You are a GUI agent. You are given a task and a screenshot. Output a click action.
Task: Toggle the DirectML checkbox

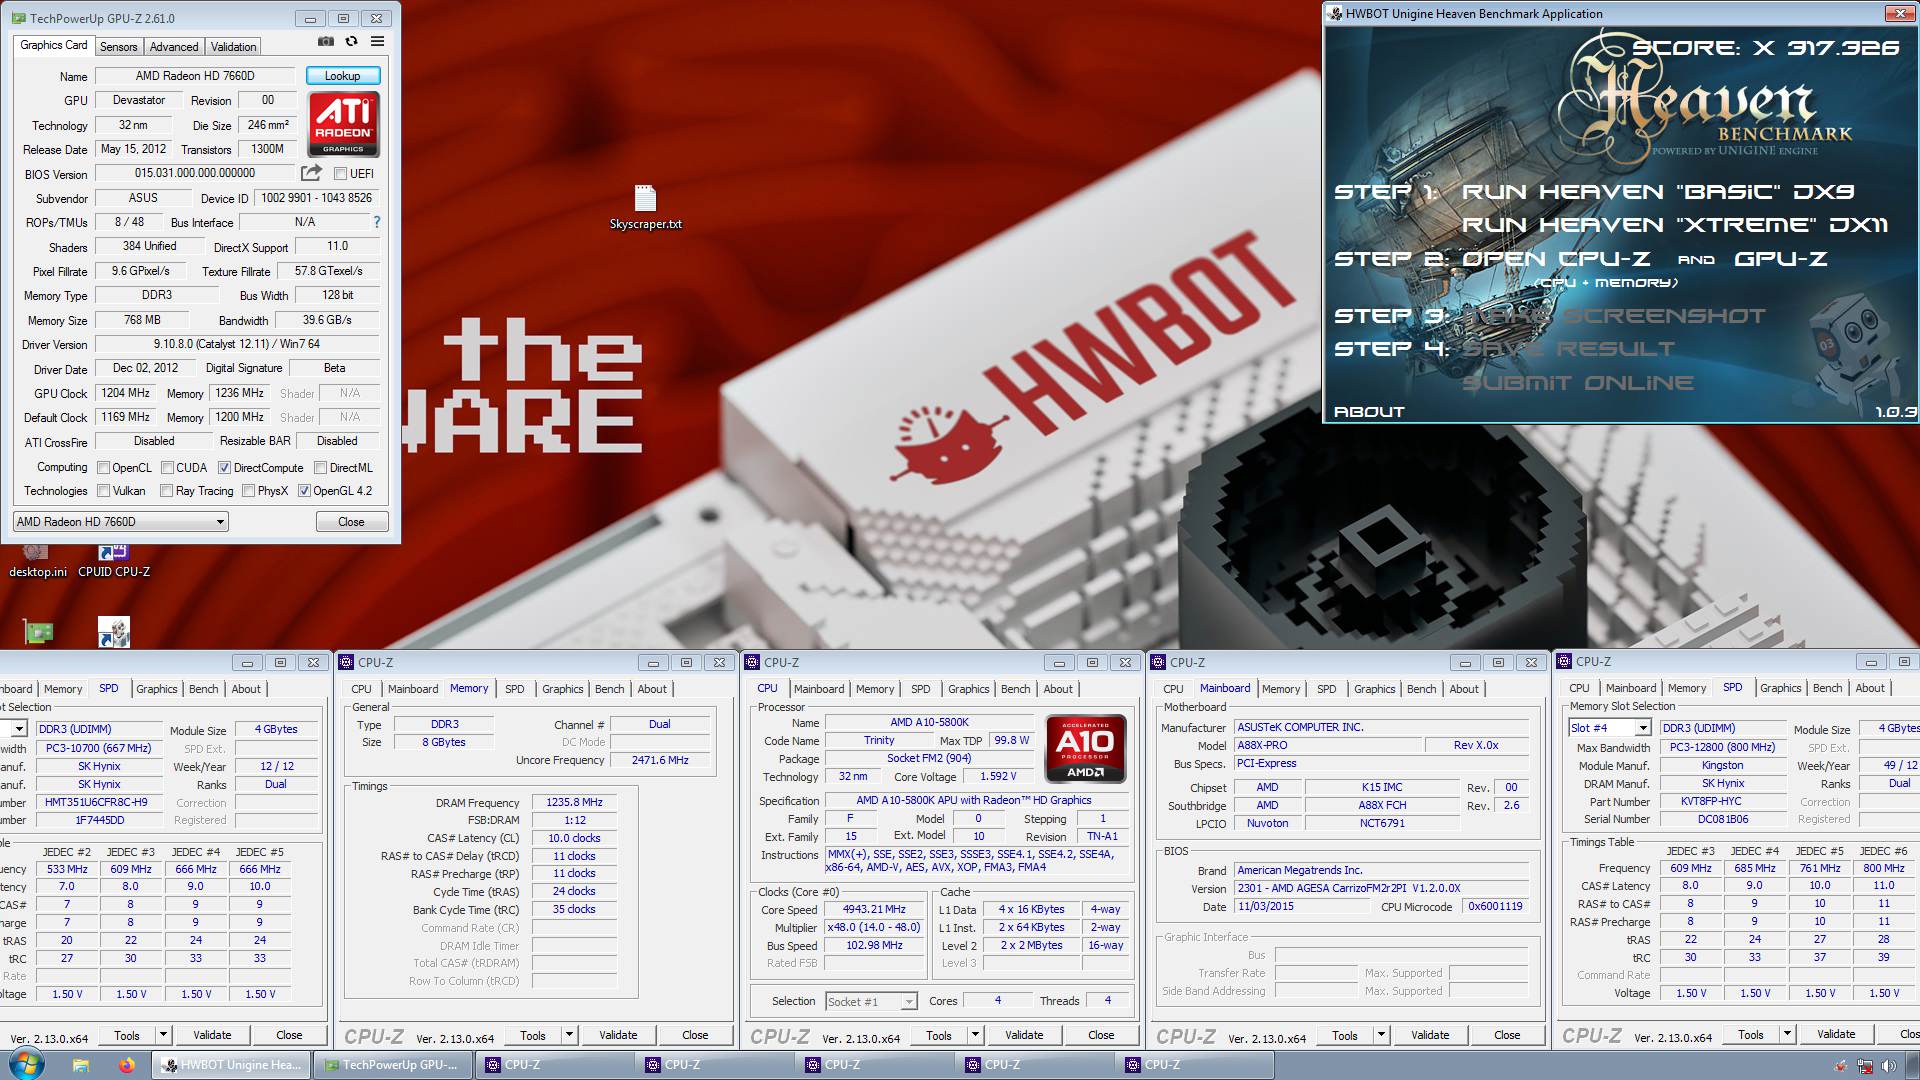tap(320, 468)
